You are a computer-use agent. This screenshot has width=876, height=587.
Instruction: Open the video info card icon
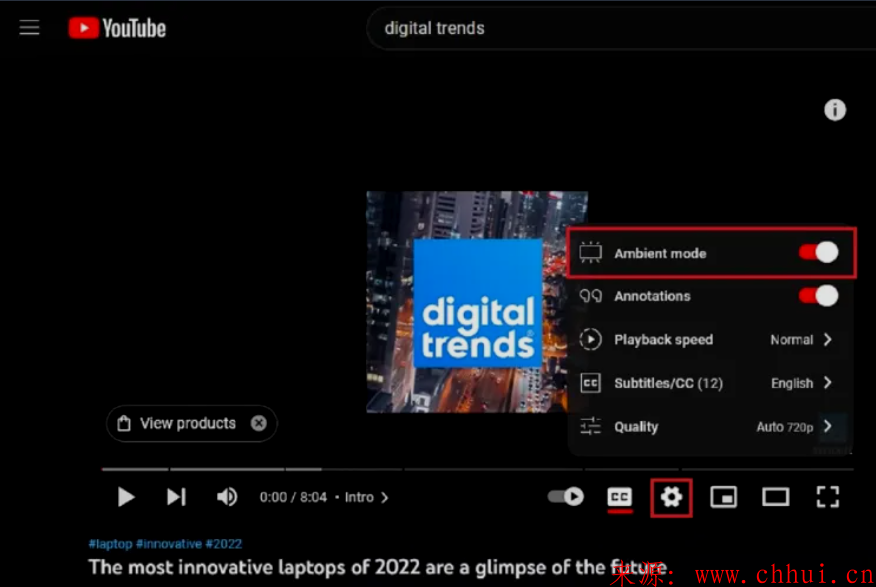pyautogui.click(x=835, y=109)
